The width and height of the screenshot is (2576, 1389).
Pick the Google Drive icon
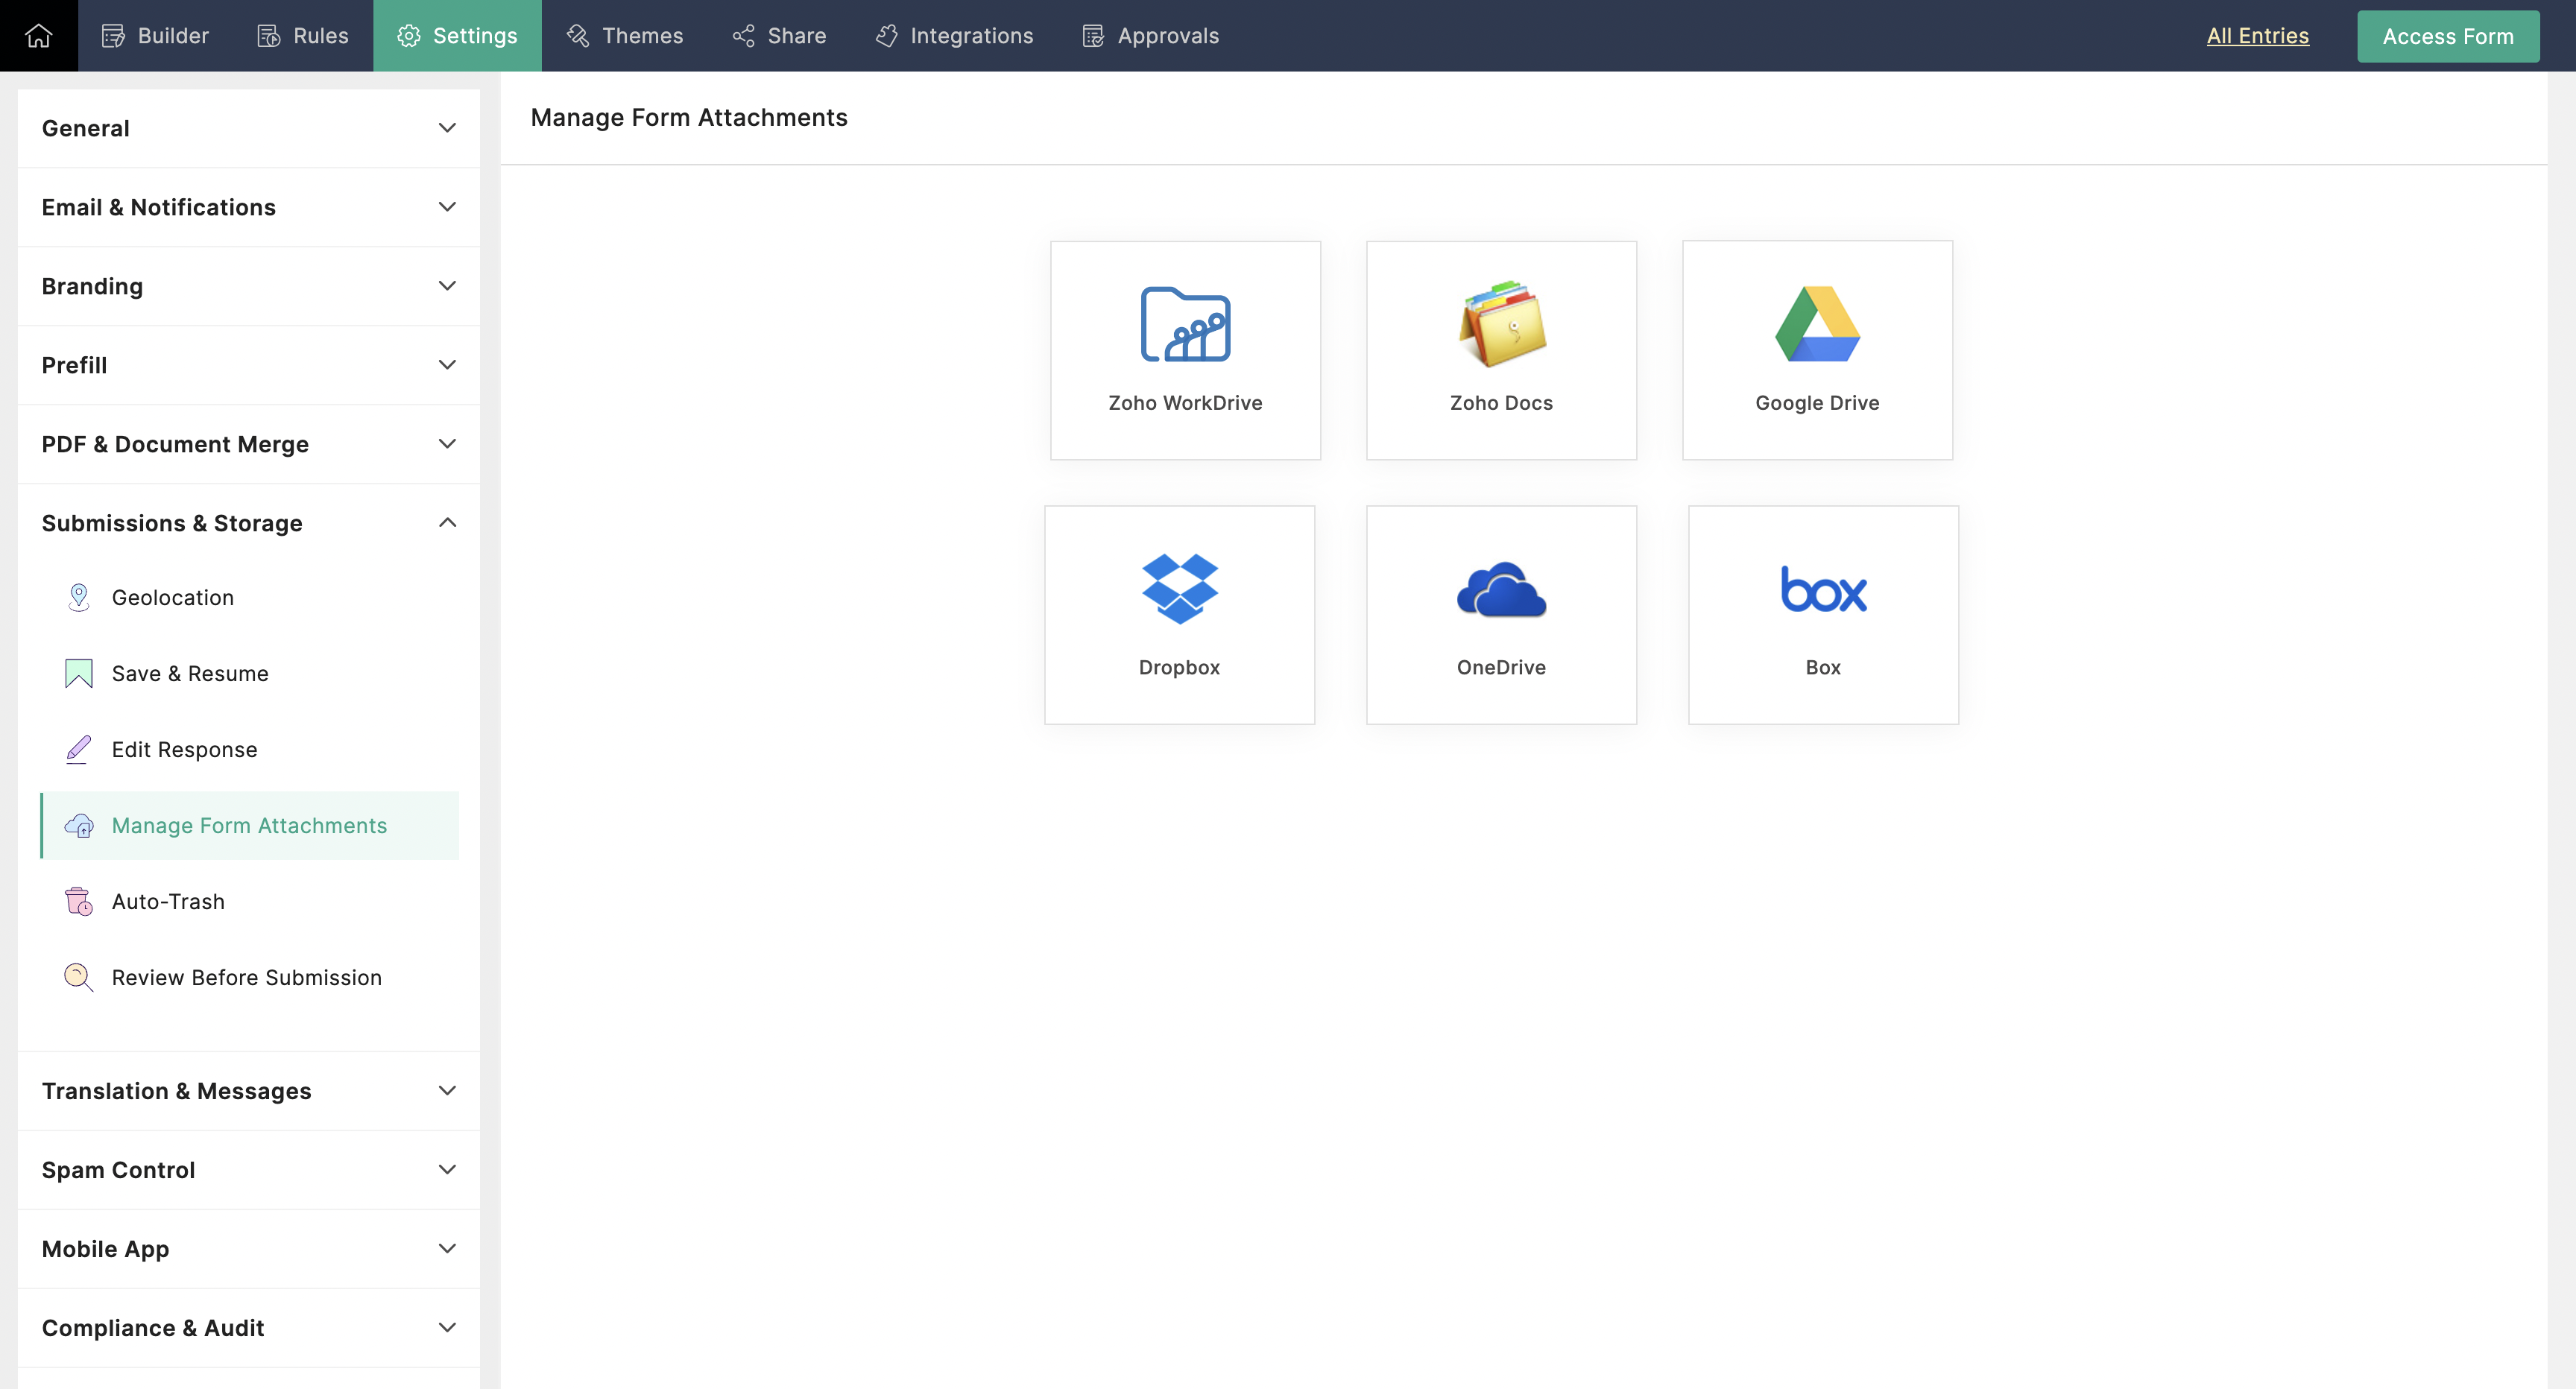click(1817, 324)
